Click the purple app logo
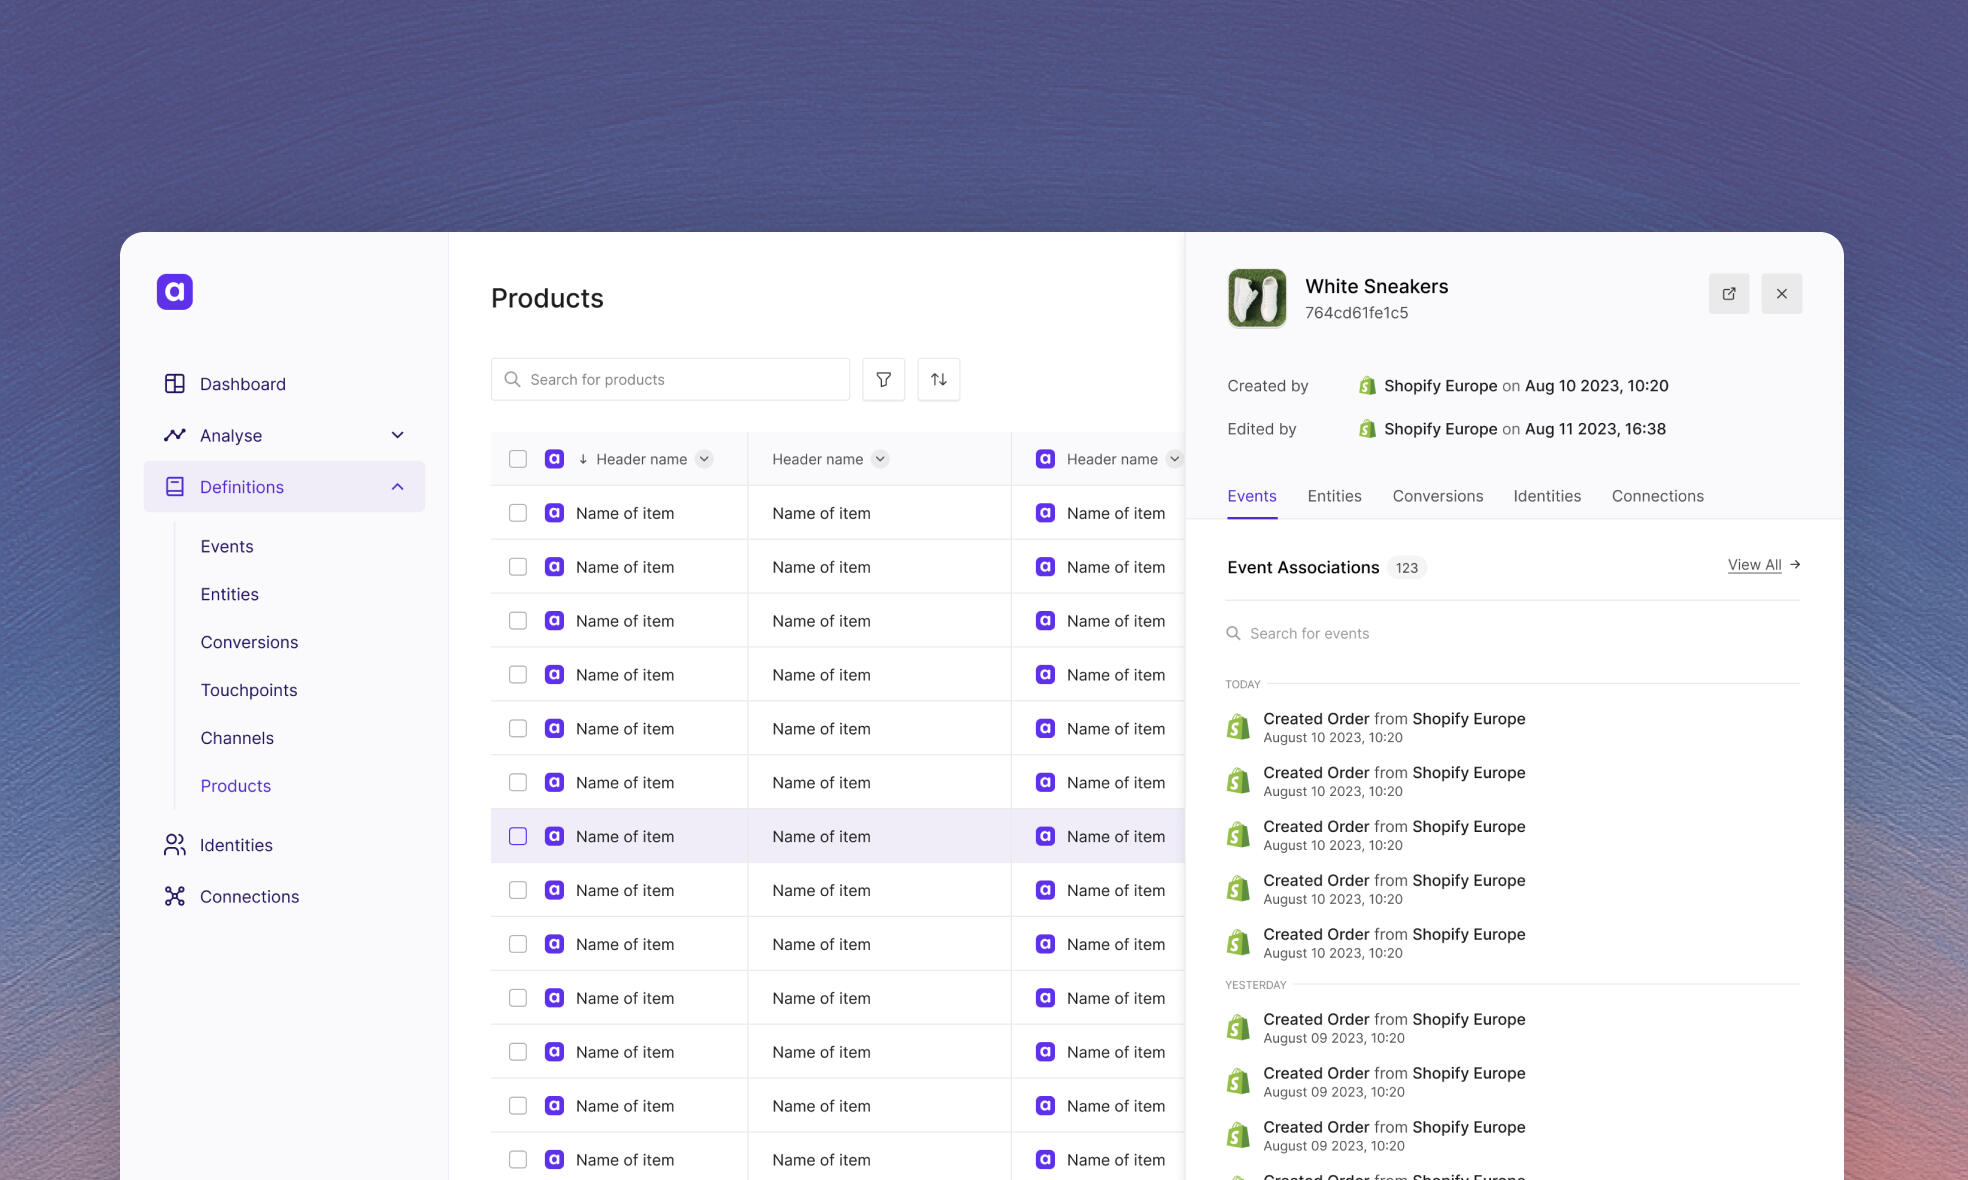Image resolution: width=1968 pixels, height=1180 pixels. [x=174, y=292]
